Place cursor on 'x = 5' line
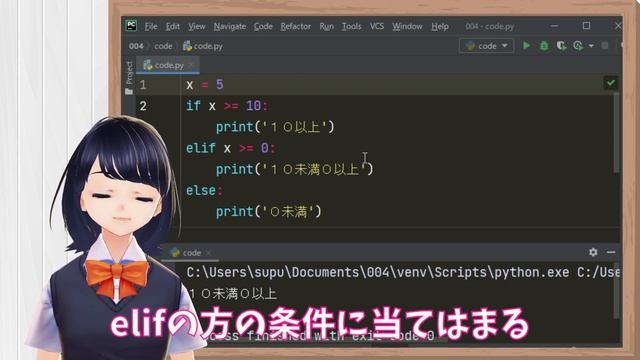Viewport: 640px width, 360px height. click(x=204, y=85)
